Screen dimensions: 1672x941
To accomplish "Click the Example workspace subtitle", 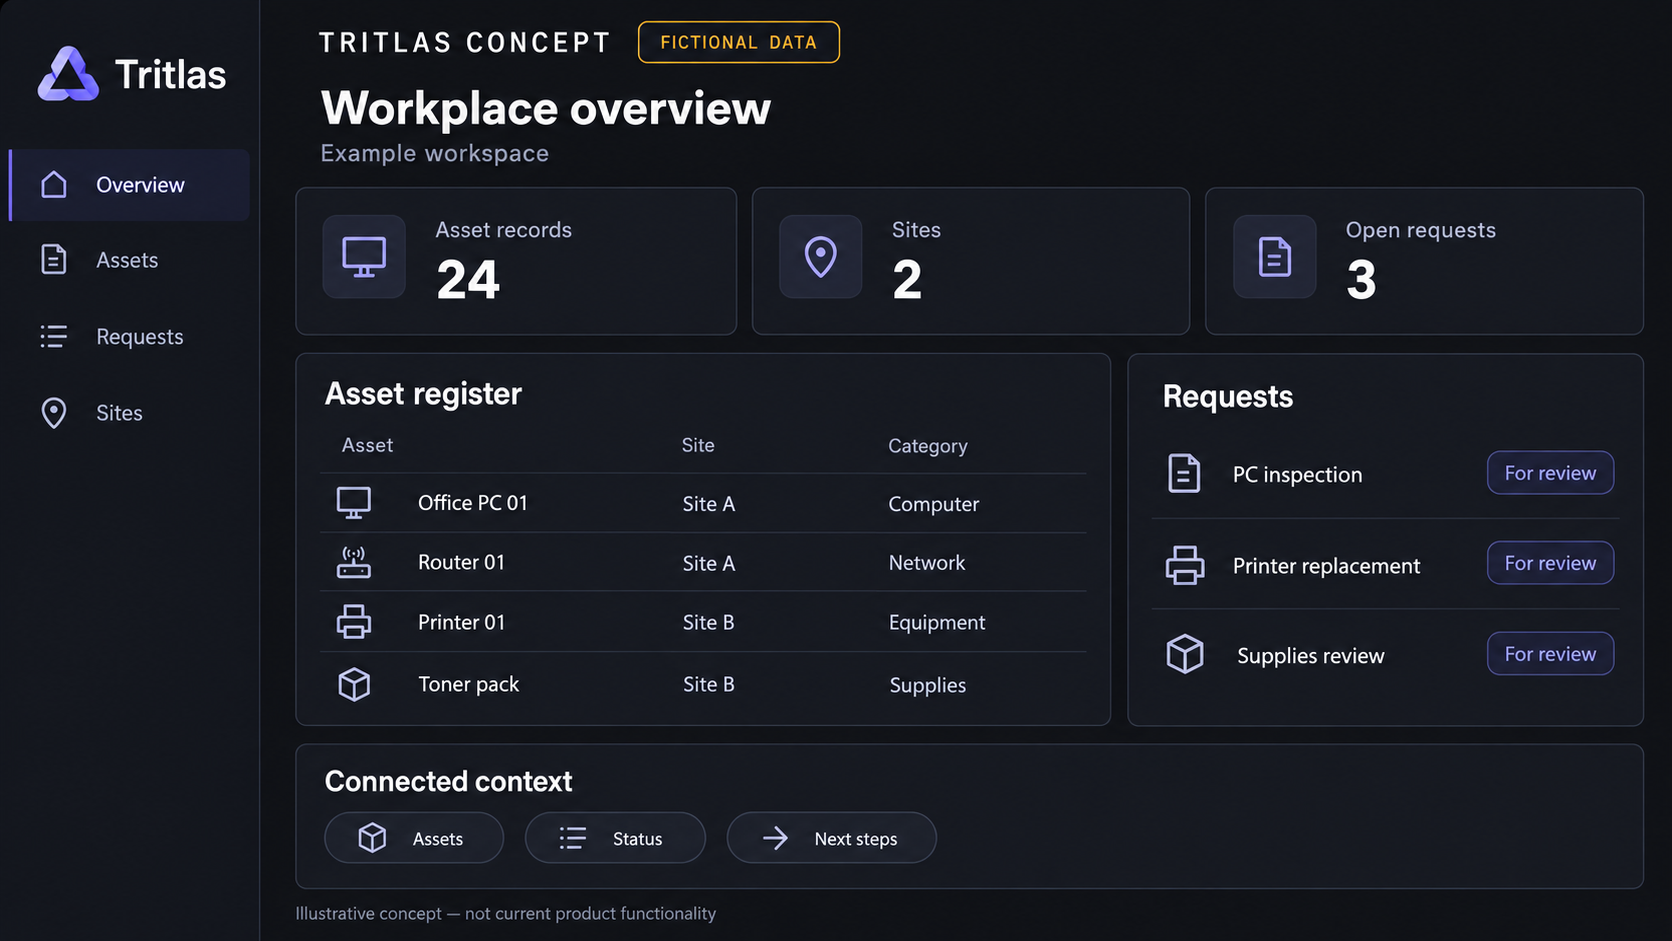I will (x=434, y=153).
